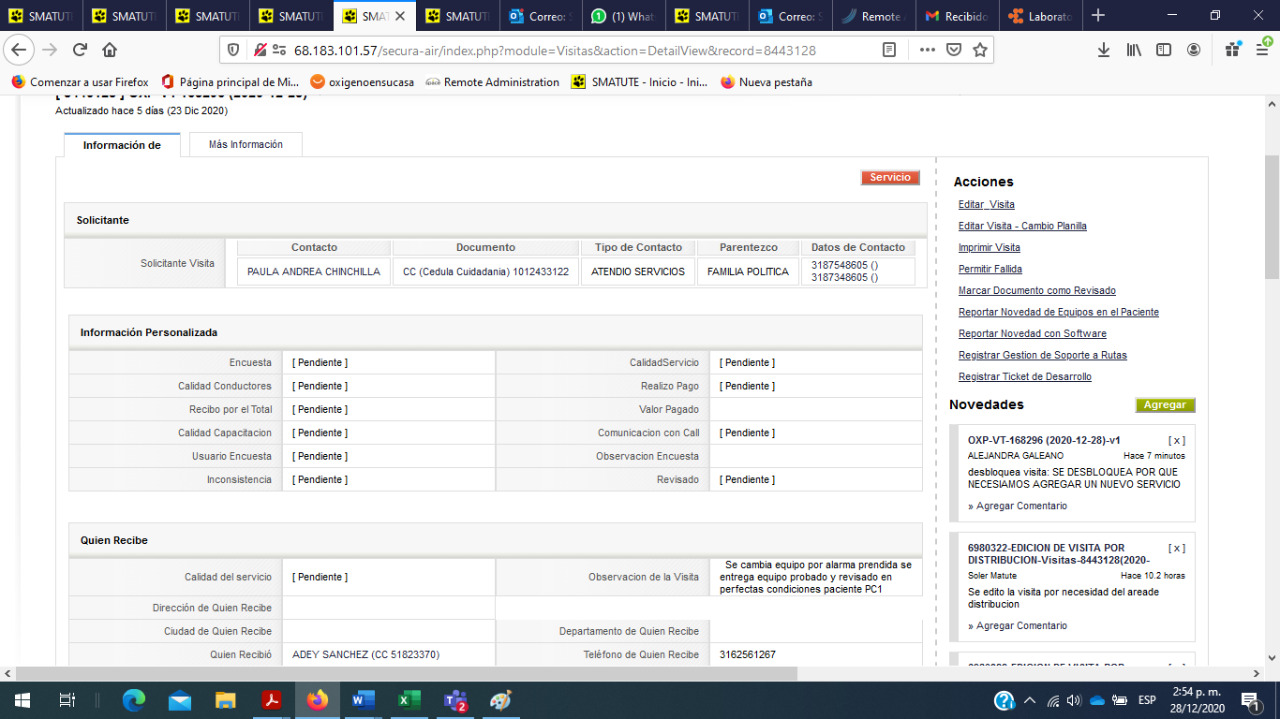Click the vertical page scrollbar thumb

[x=1272, y=217]
